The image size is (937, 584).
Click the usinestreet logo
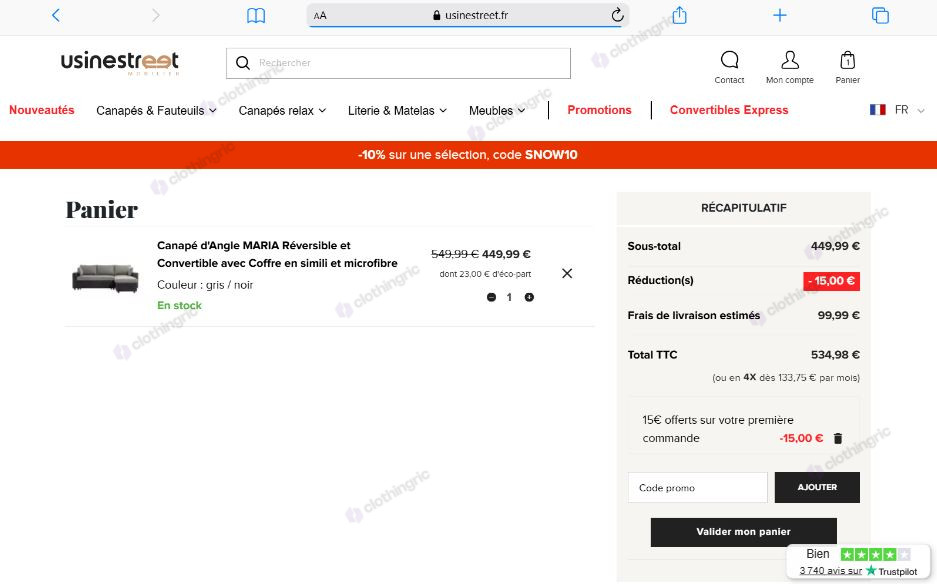[120, 63]
